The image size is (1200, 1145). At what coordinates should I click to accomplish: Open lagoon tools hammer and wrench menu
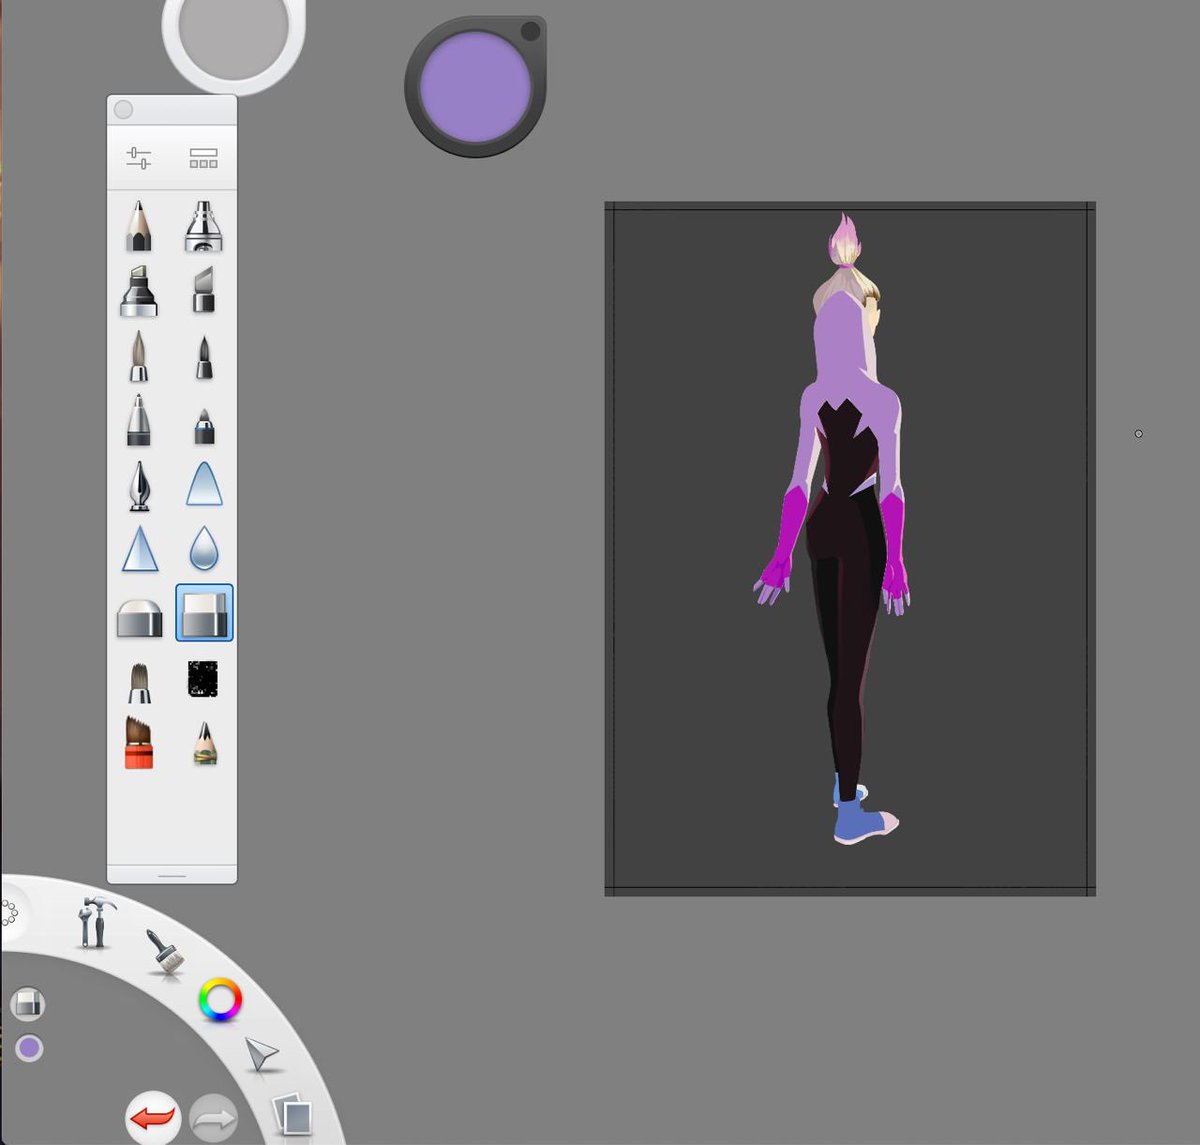96,921
